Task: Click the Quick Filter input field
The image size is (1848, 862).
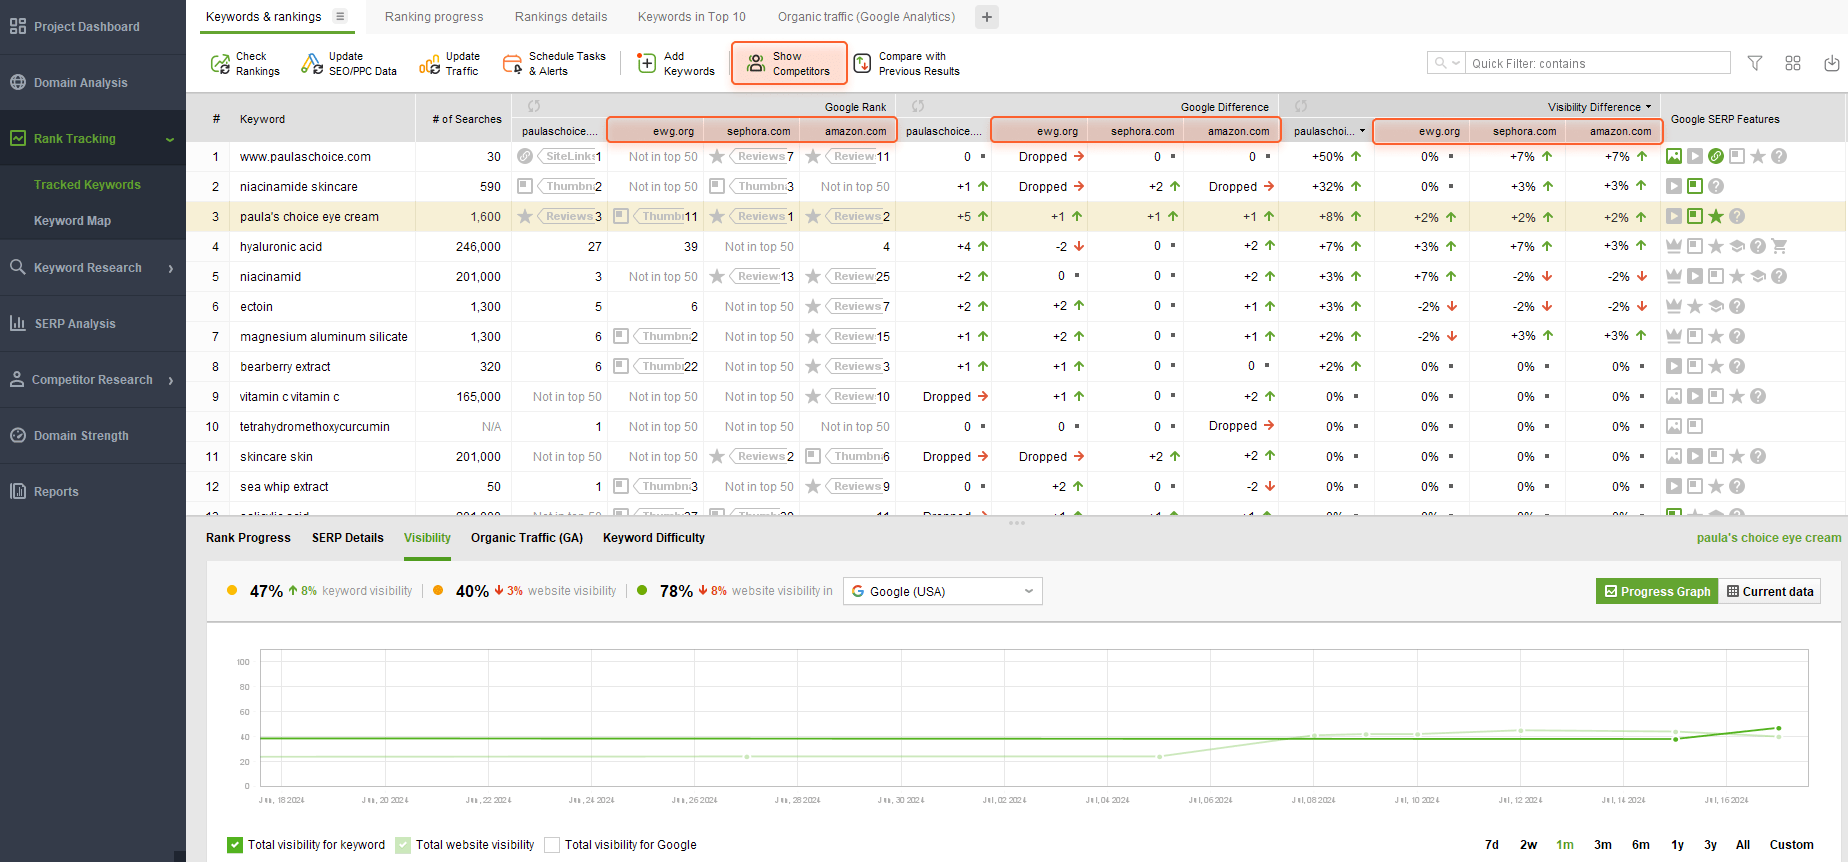Action: (1597, 63)
